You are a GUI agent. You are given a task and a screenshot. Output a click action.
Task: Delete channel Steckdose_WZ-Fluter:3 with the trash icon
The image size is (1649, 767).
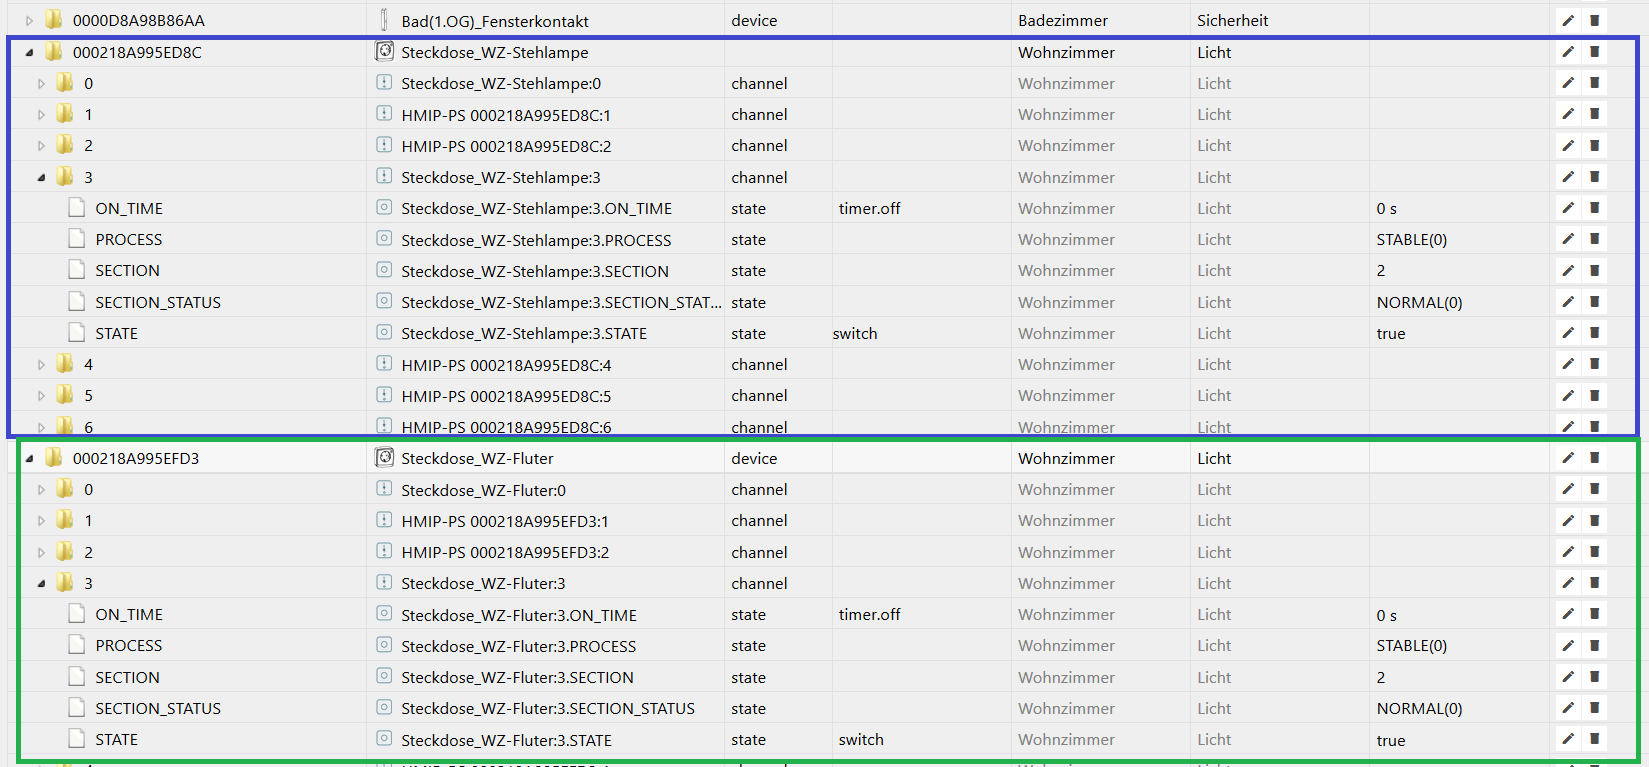tap(1595, 583)
